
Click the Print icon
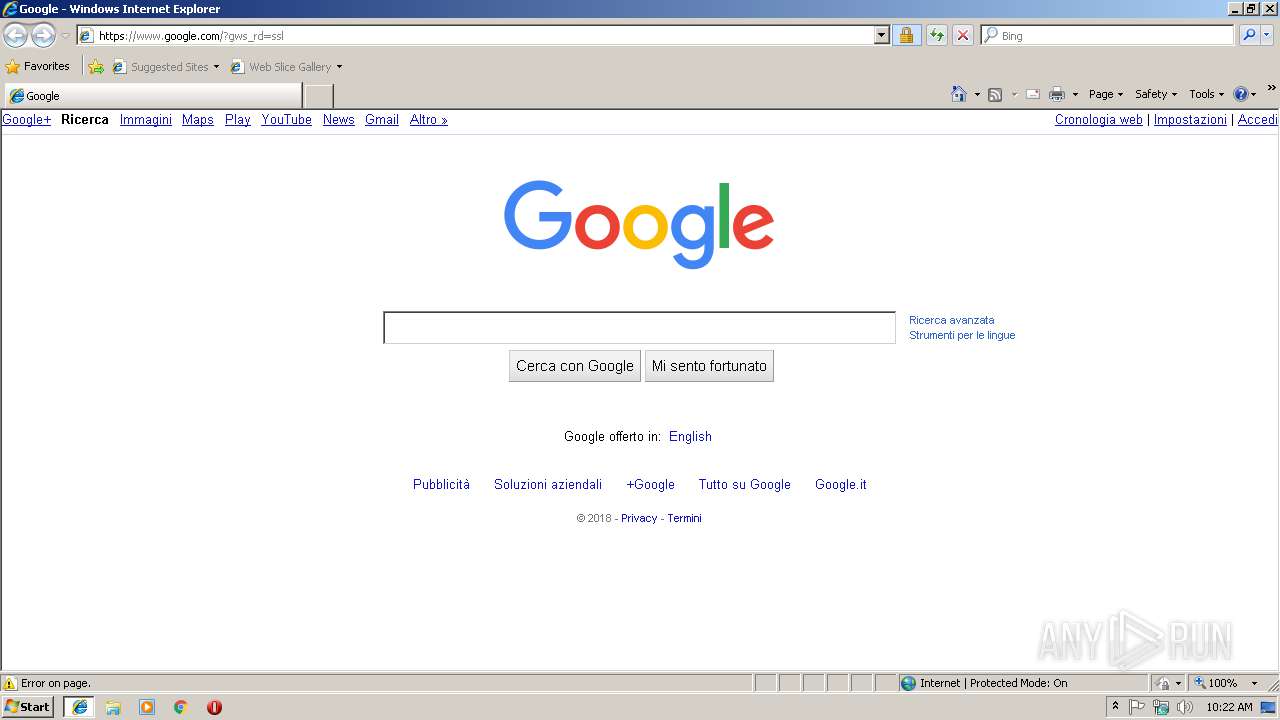click(x=1057, y=95)
